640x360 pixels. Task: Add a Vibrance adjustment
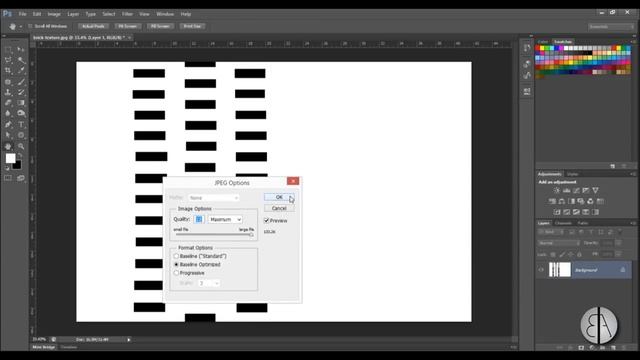596,191
